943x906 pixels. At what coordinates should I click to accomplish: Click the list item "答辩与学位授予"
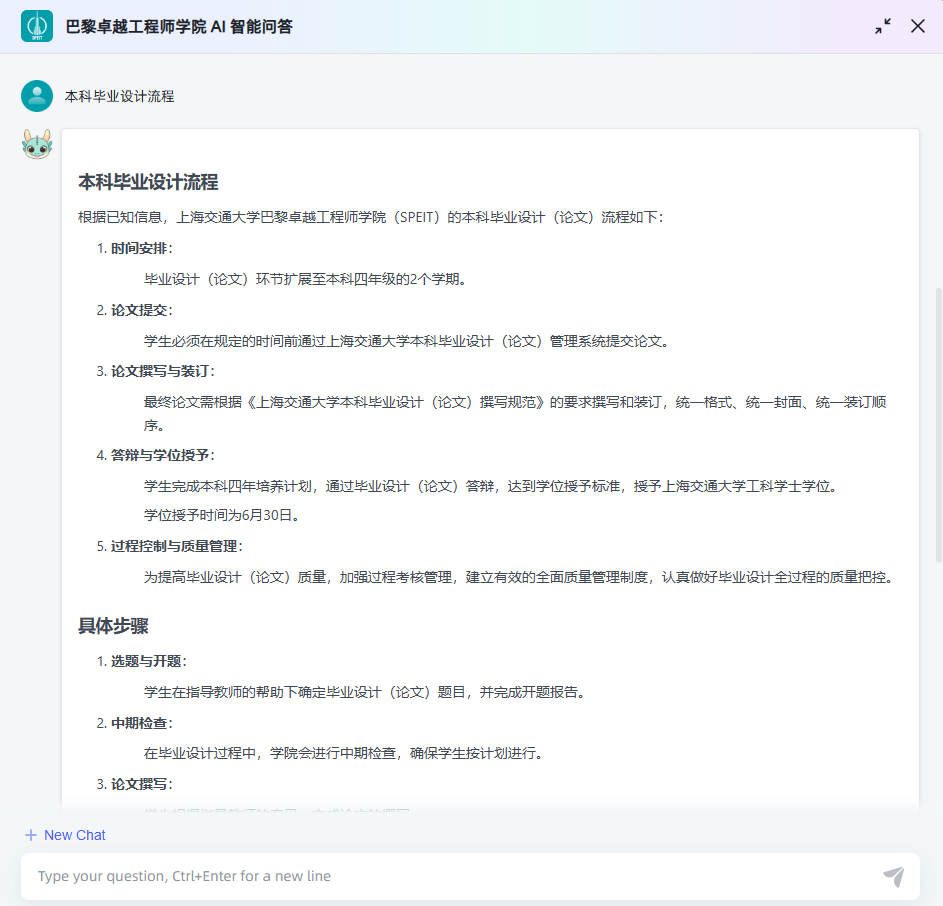coord(162,455)
